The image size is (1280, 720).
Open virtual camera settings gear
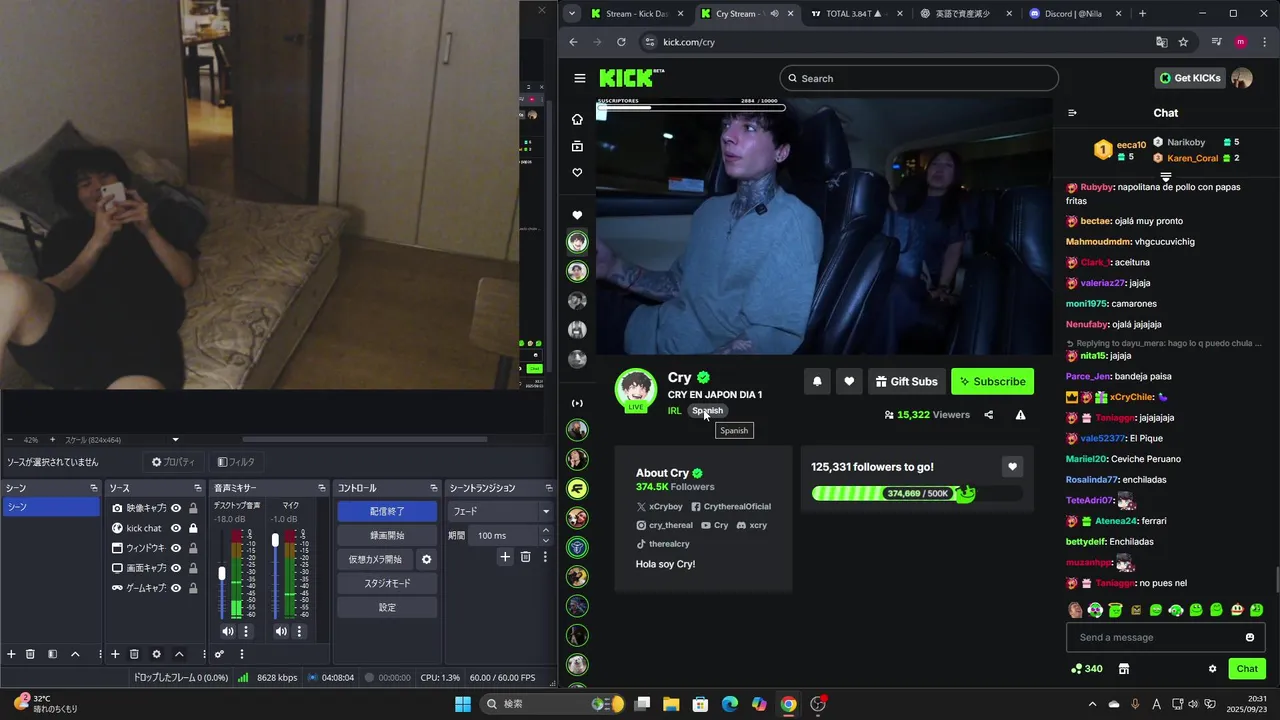tap(426, 559)
